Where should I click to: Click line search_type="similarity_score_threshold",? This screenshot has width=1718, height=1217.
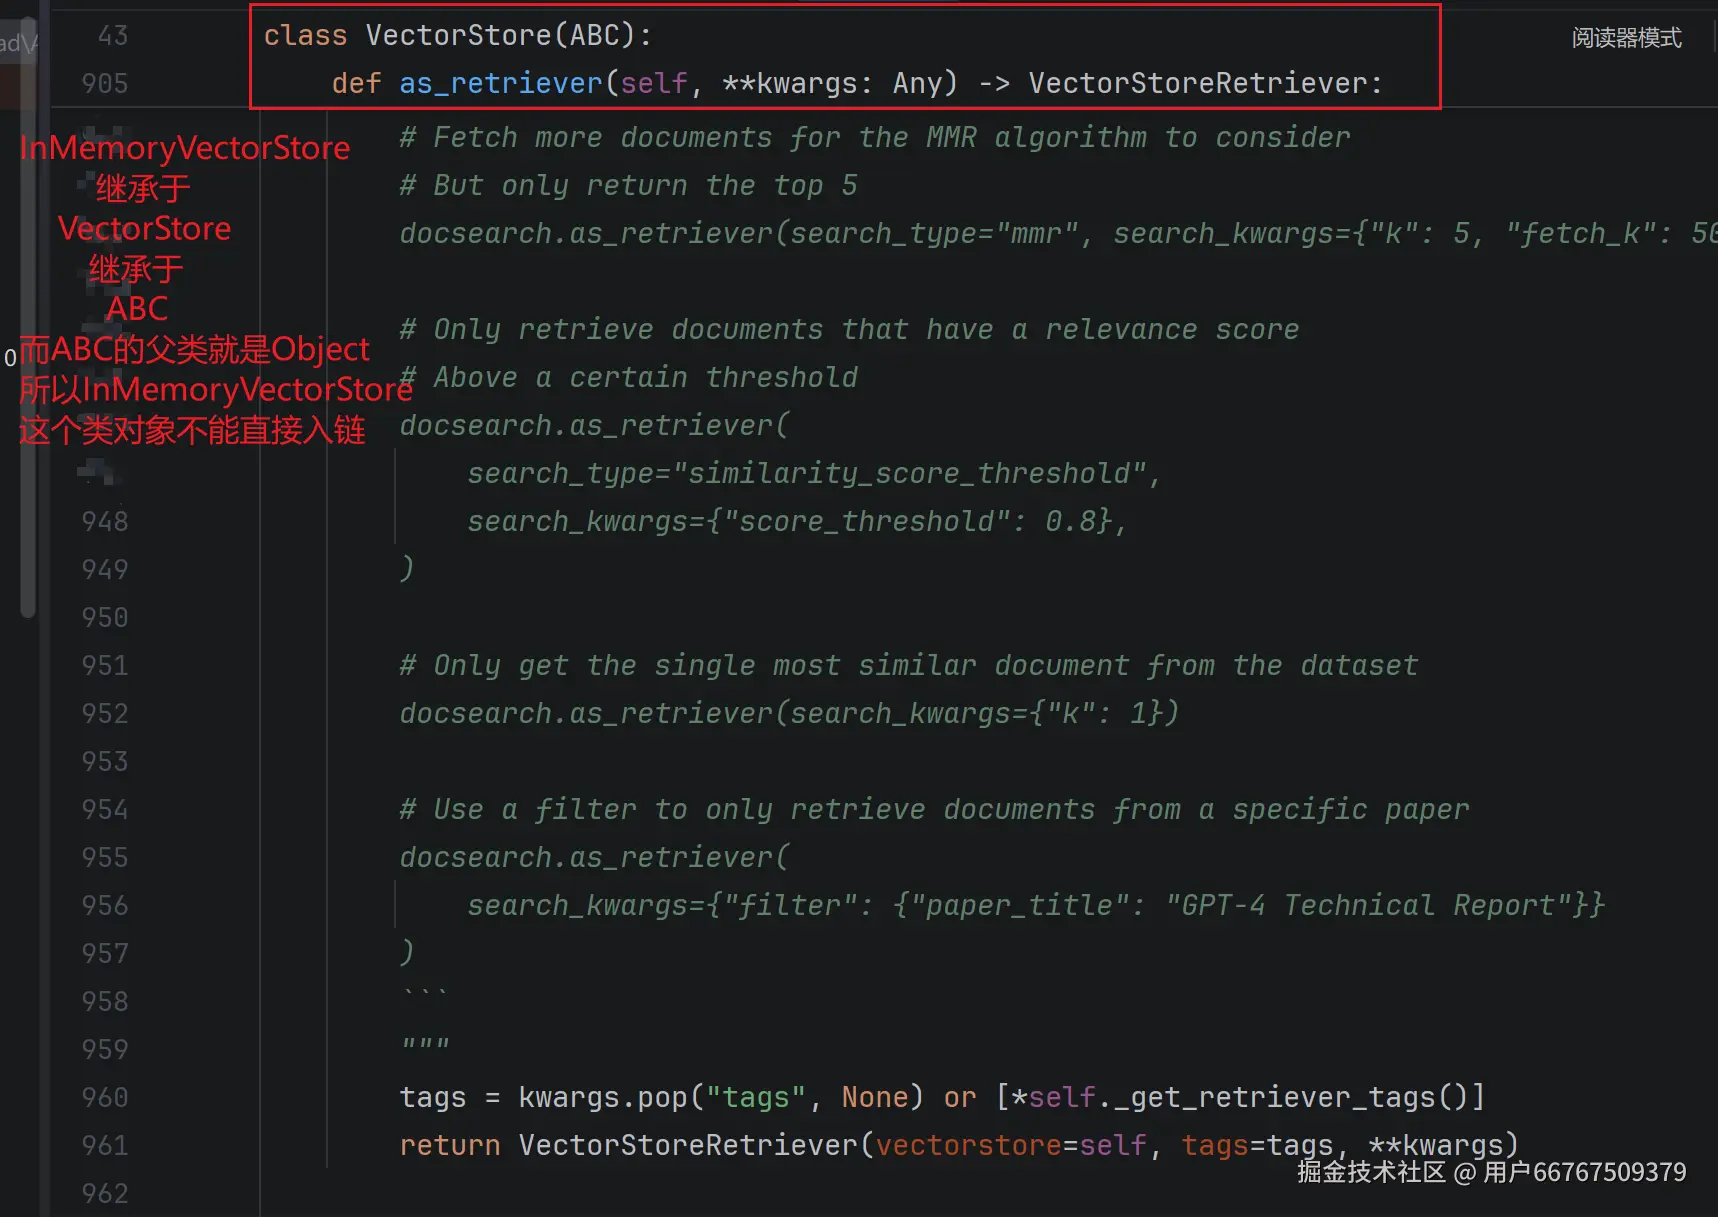click(x=814, y=473)
